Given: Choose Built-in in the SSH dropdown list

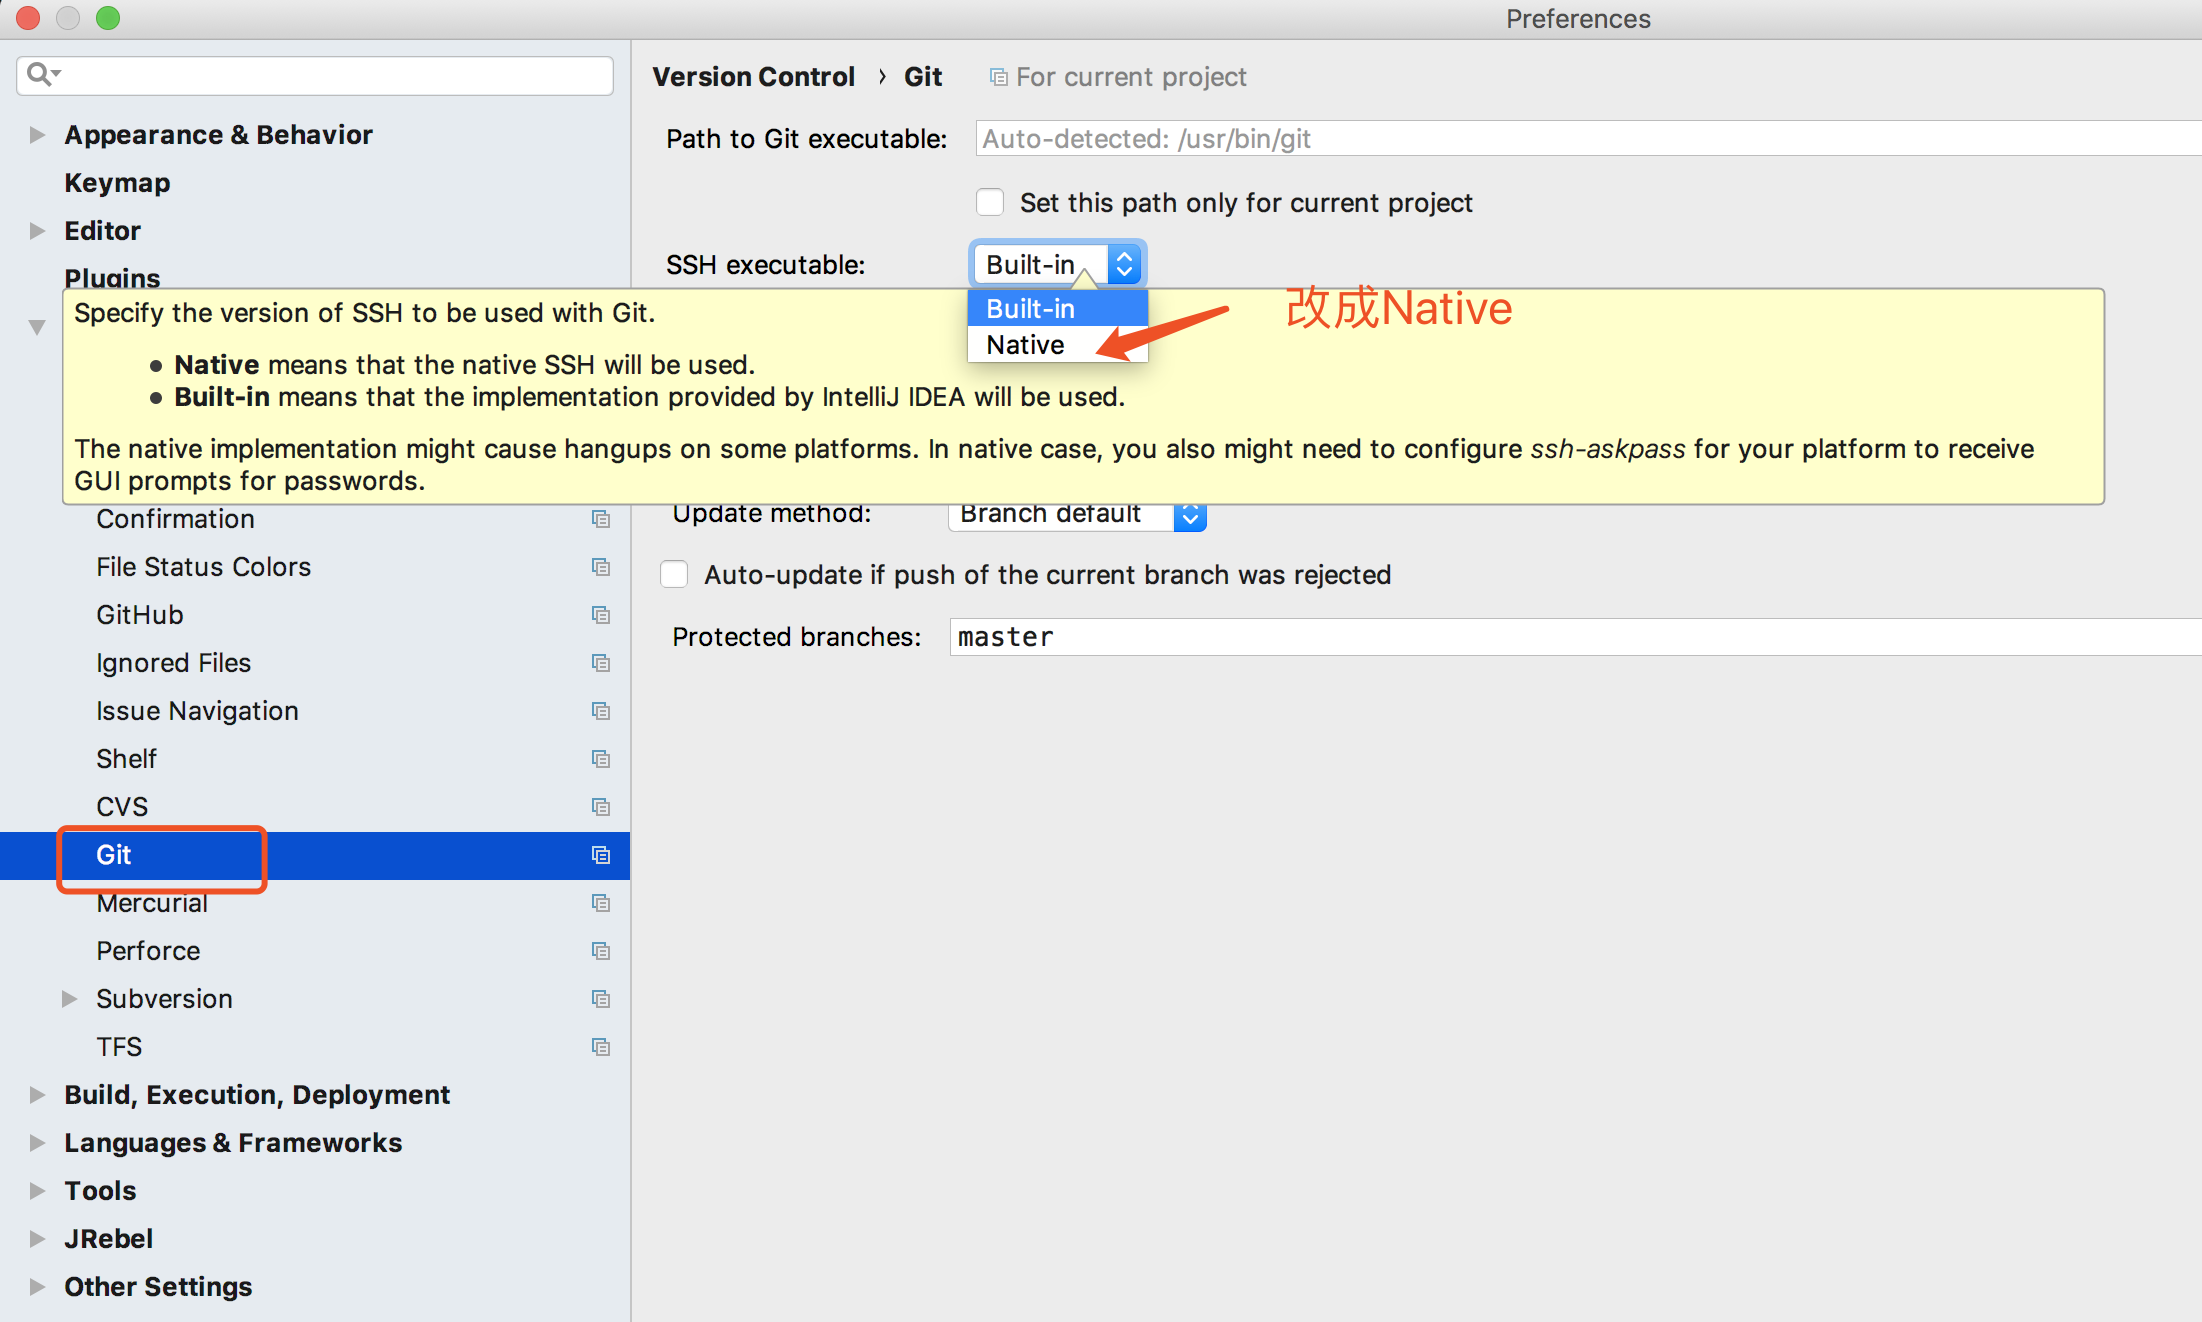Looking at the screenshot, I should coord(1057,309).
